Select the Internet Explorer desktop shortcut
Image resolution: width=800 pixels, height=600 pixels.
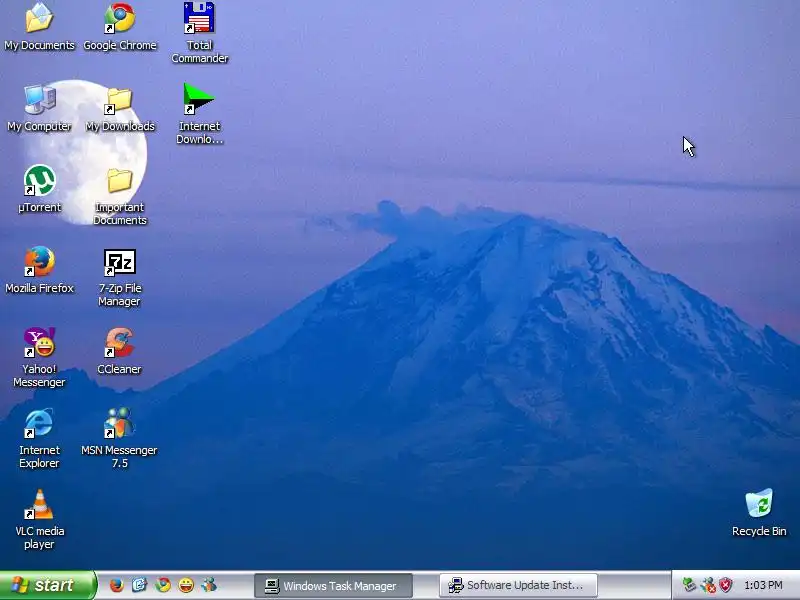39,438
